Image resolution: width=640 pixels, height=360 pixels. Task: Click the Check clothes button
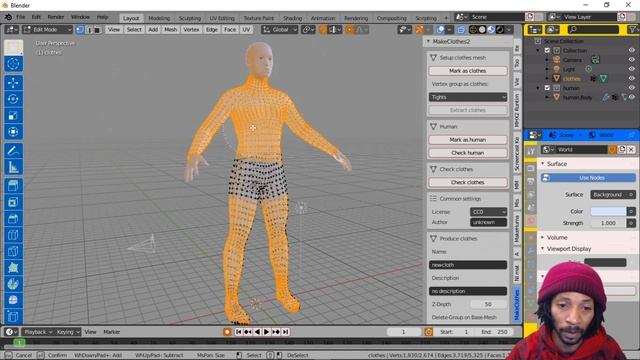(468, 182)
